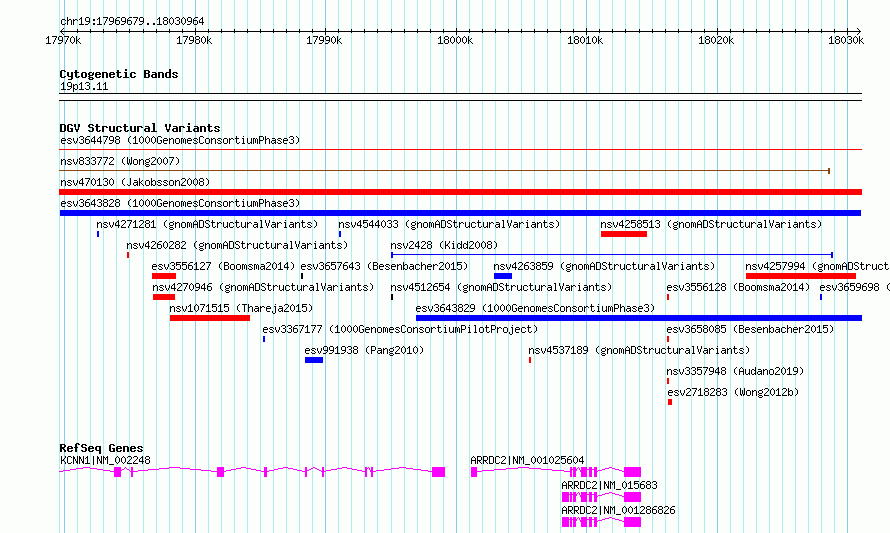Click the 17980k ruler tick label
This screenshot has height=533, width=890.
pos(194,40)
